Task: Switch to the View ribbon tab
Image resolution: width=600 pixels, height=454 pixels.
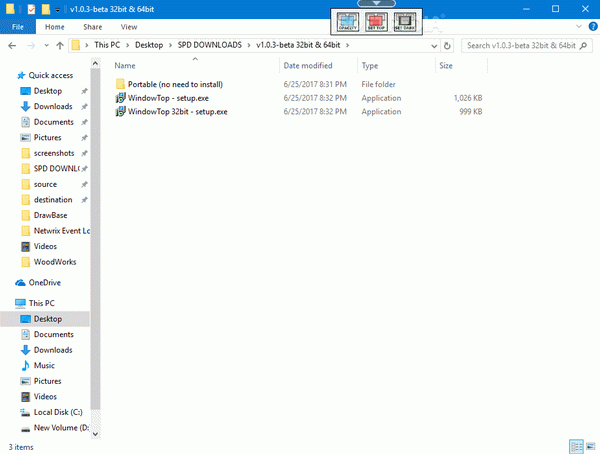Action: pos(129,27)
